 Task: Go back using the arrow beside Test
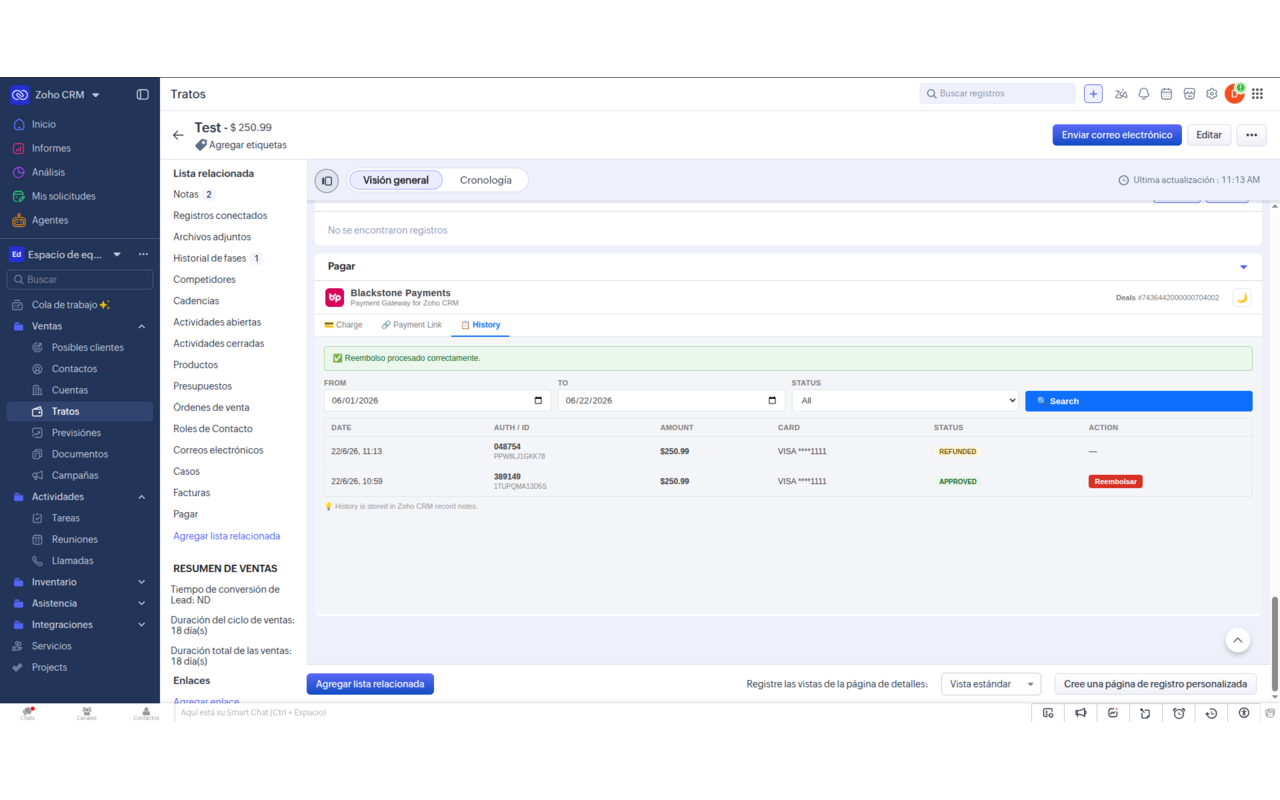pyautogui.click(x=178, y=135)
